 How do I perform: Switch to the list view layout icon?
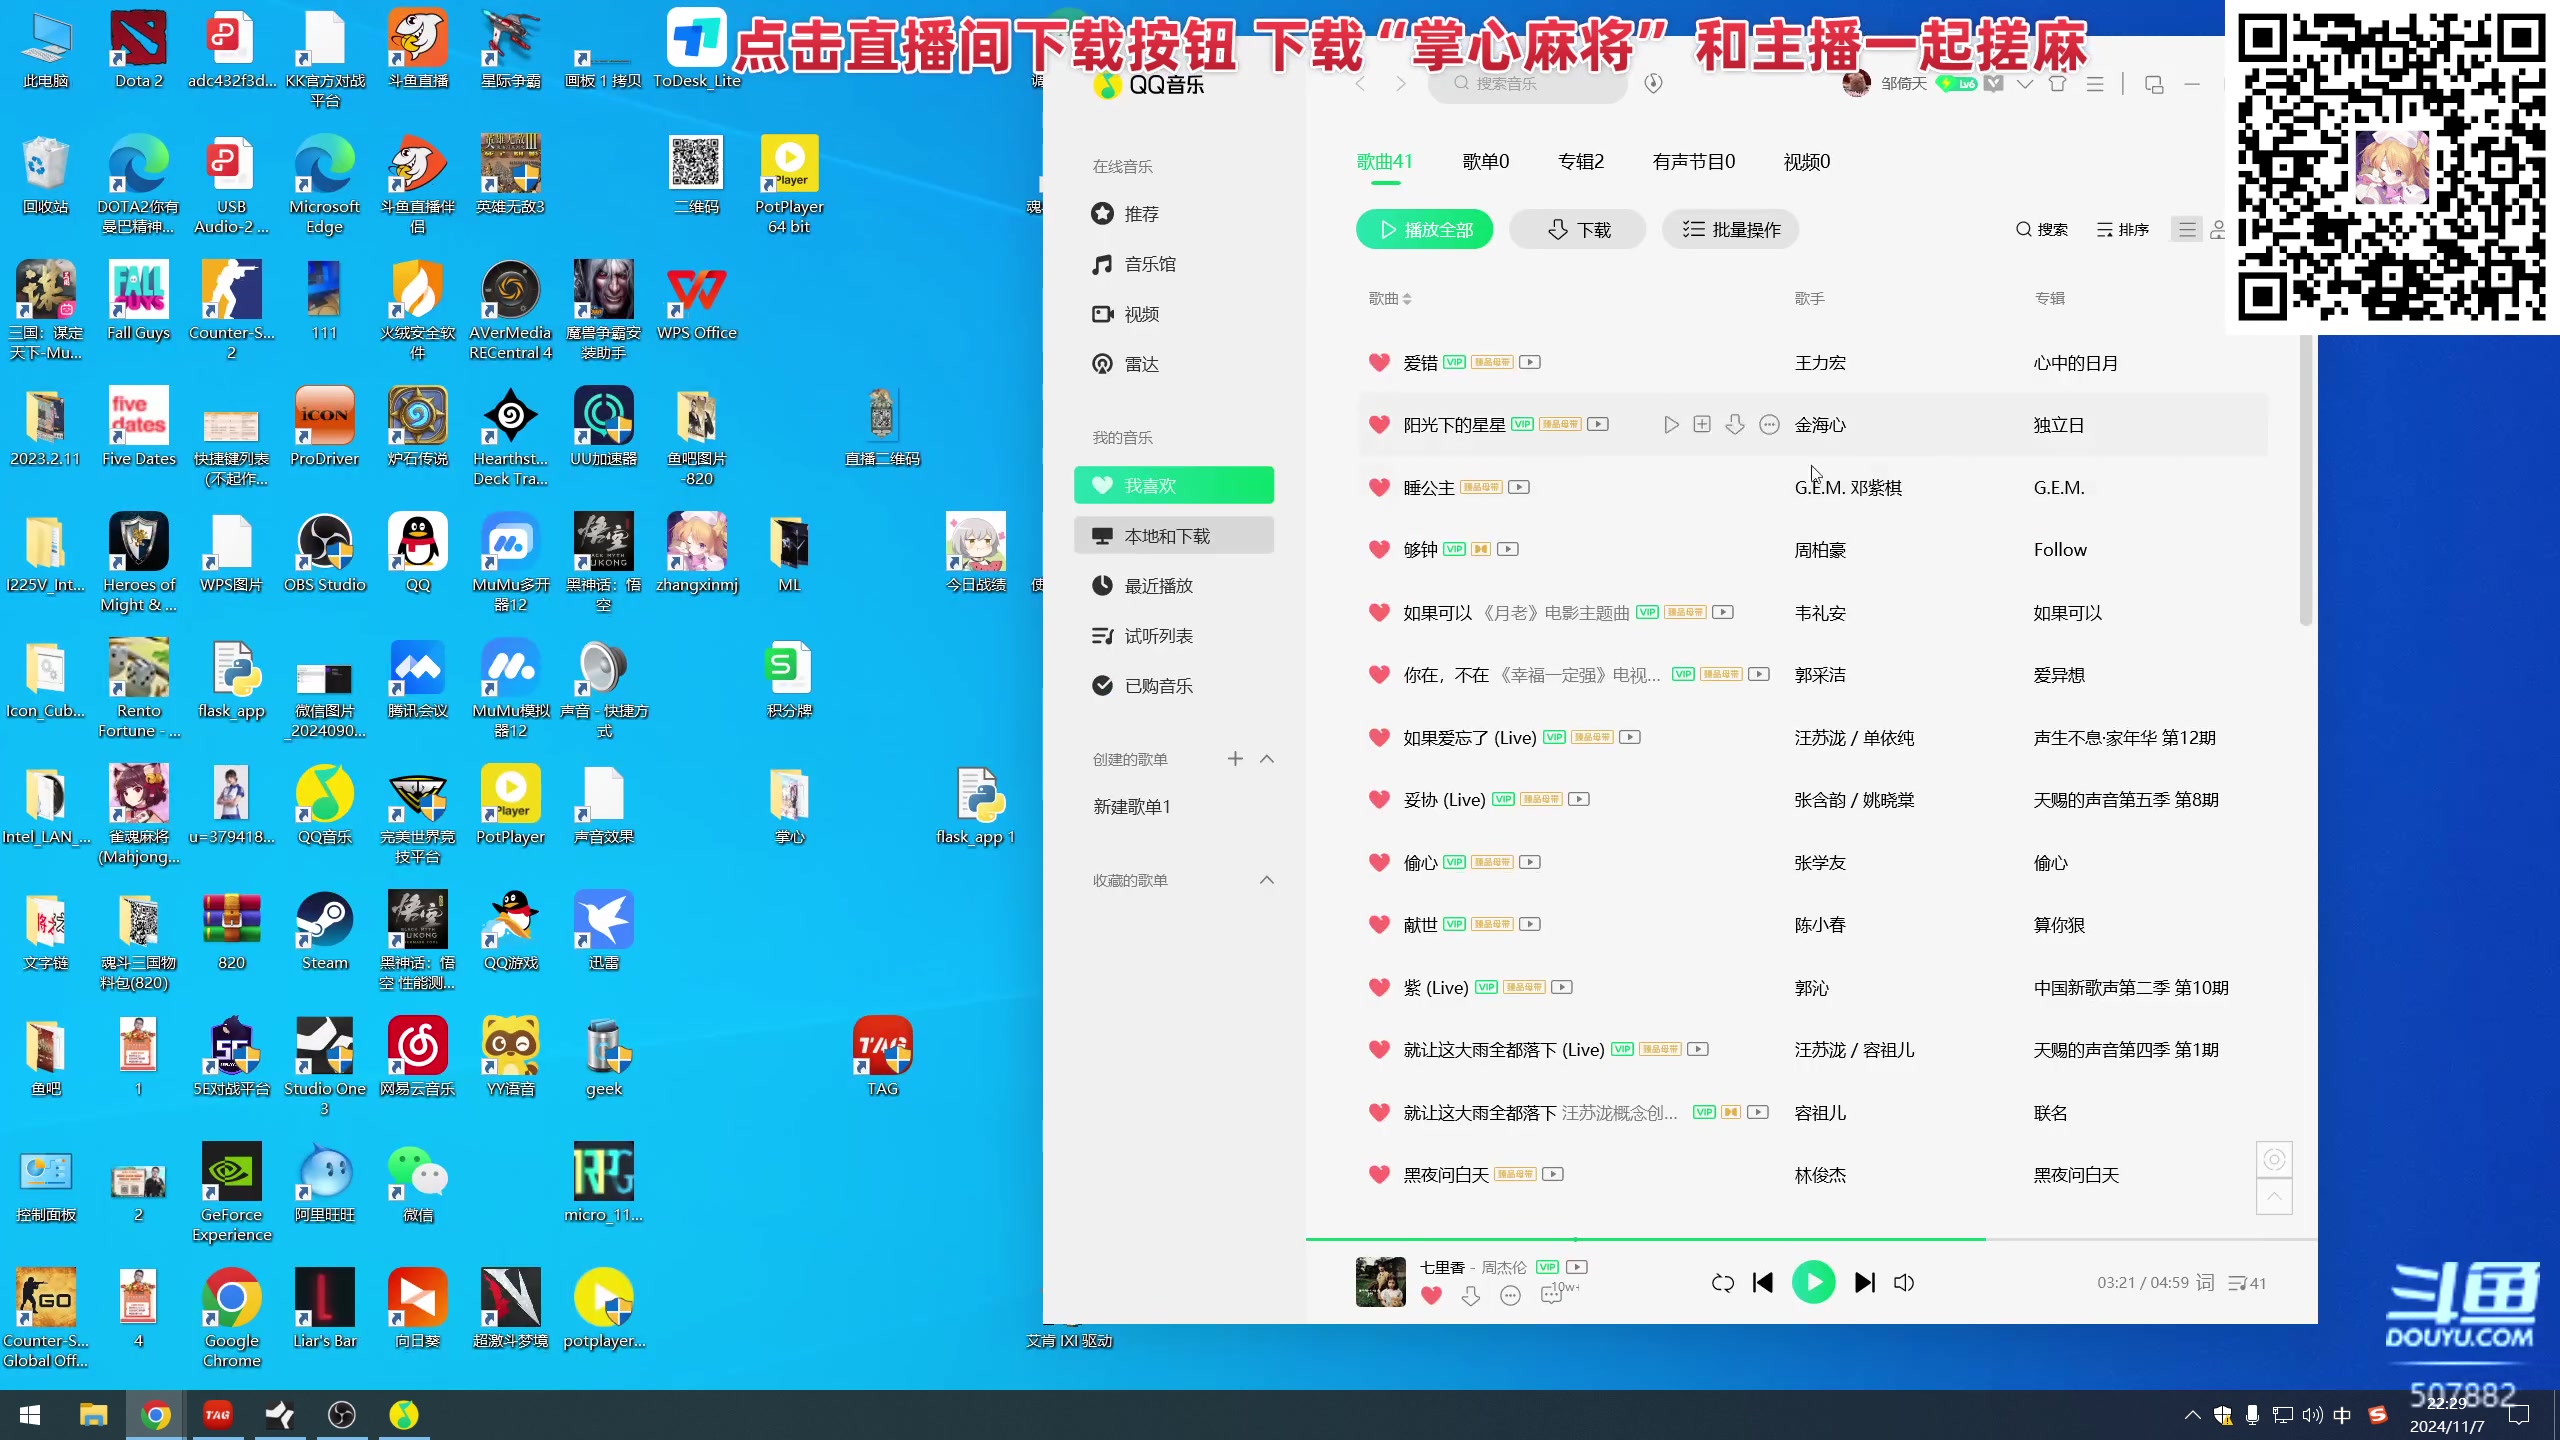2187,229
